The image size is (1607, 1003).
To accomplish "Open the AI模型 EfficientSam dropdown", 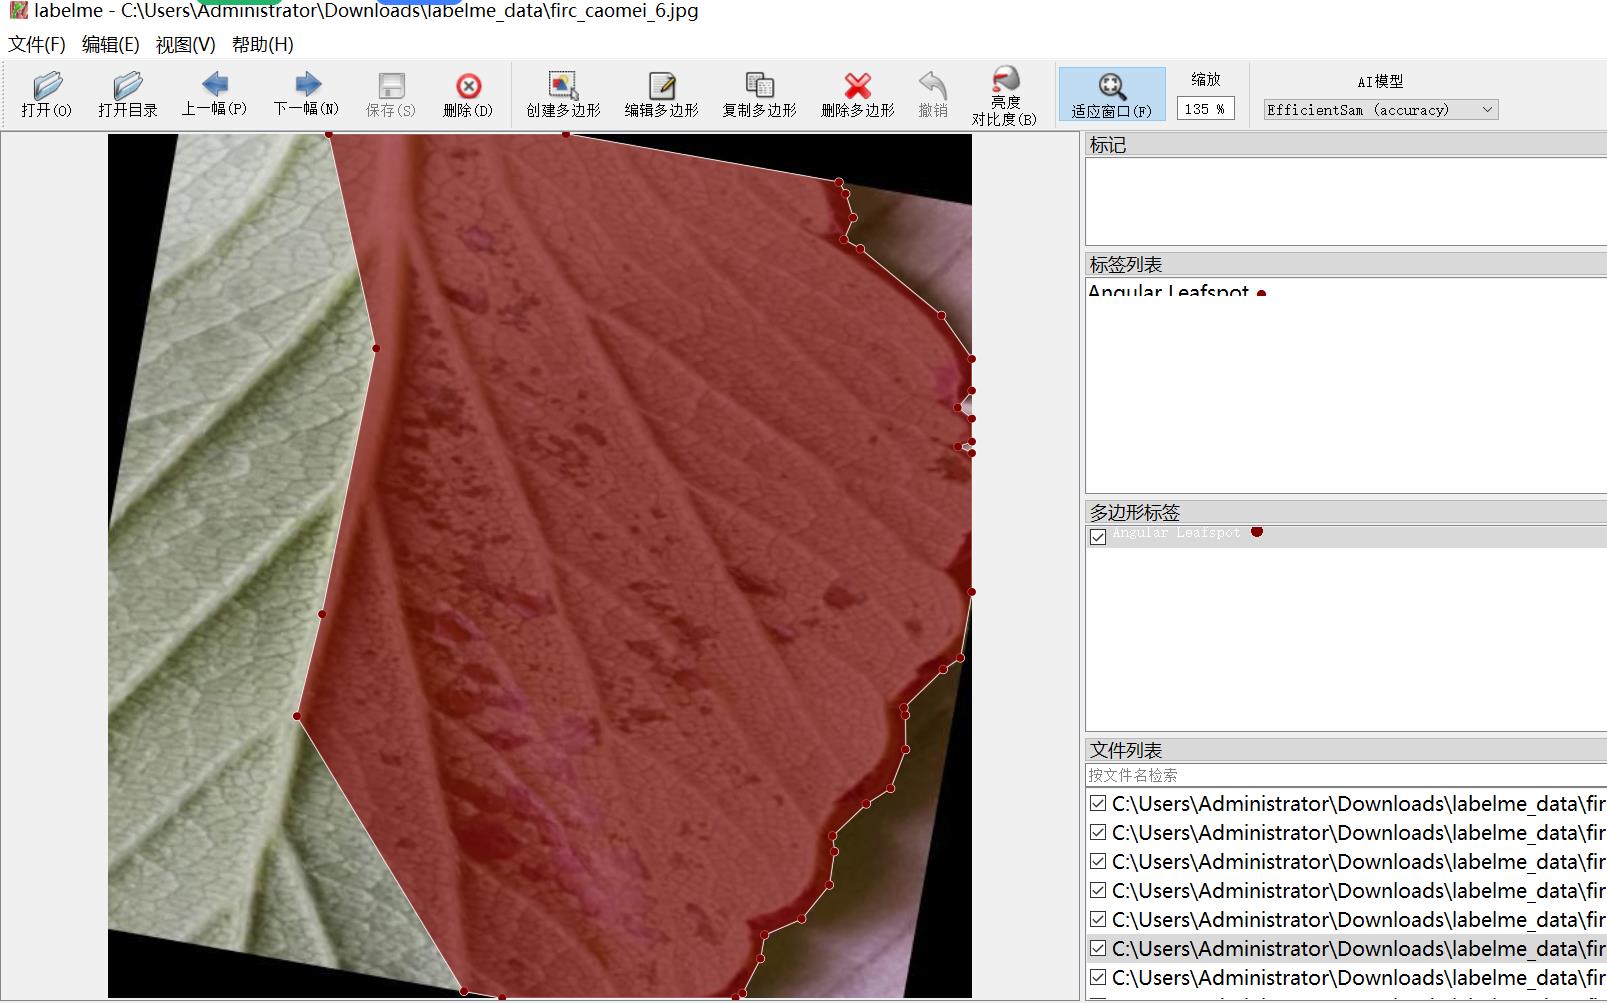I will 1489,110.
